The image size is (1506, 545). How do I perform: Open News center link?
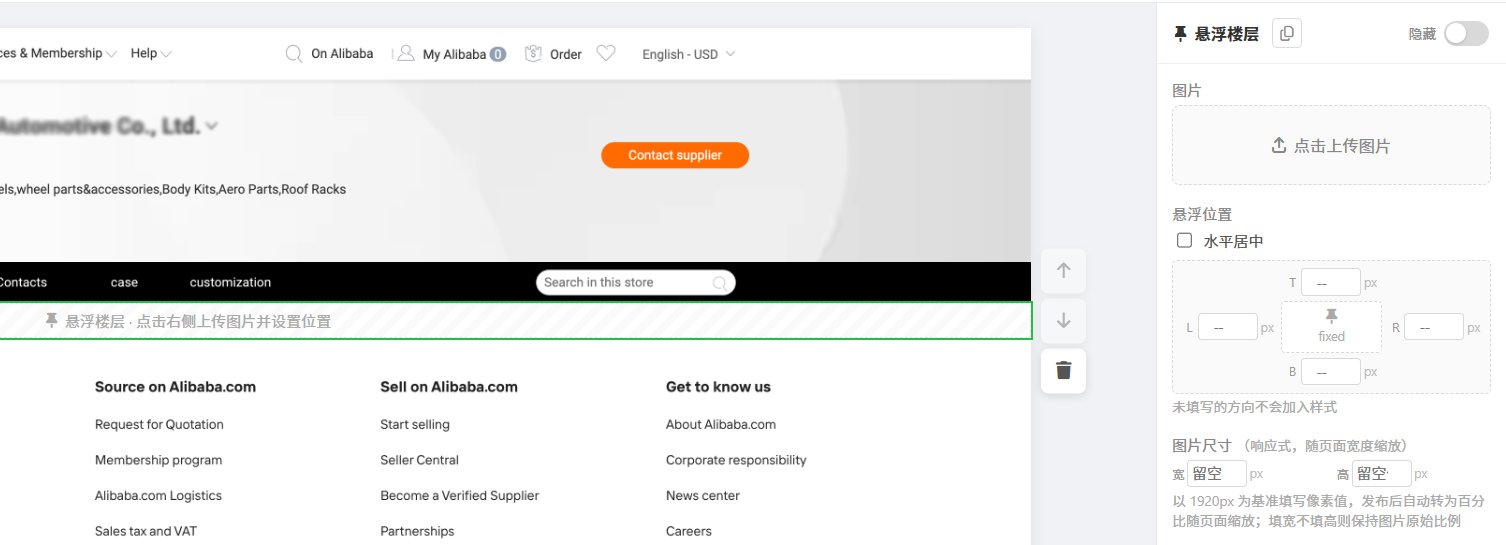click(703, 495)
